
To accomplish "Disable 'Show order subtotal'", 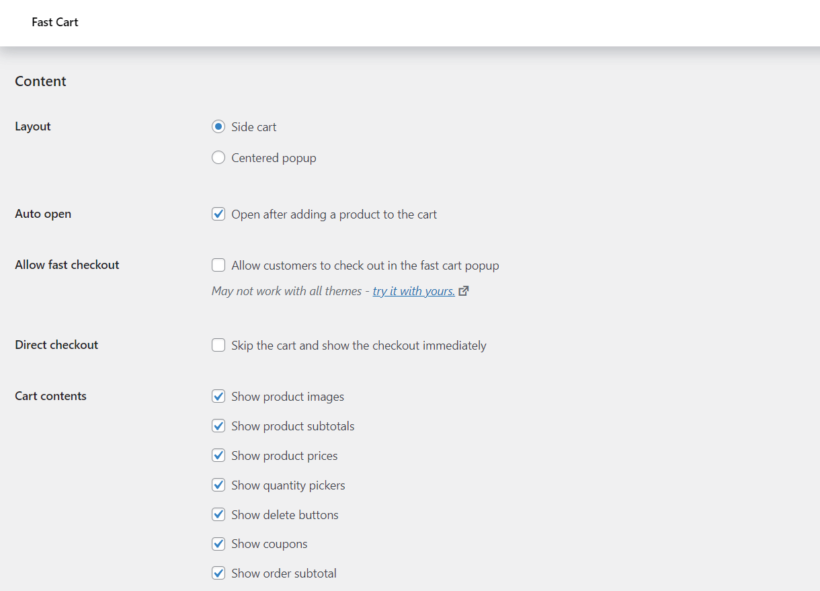I will (x=218, y=573).
